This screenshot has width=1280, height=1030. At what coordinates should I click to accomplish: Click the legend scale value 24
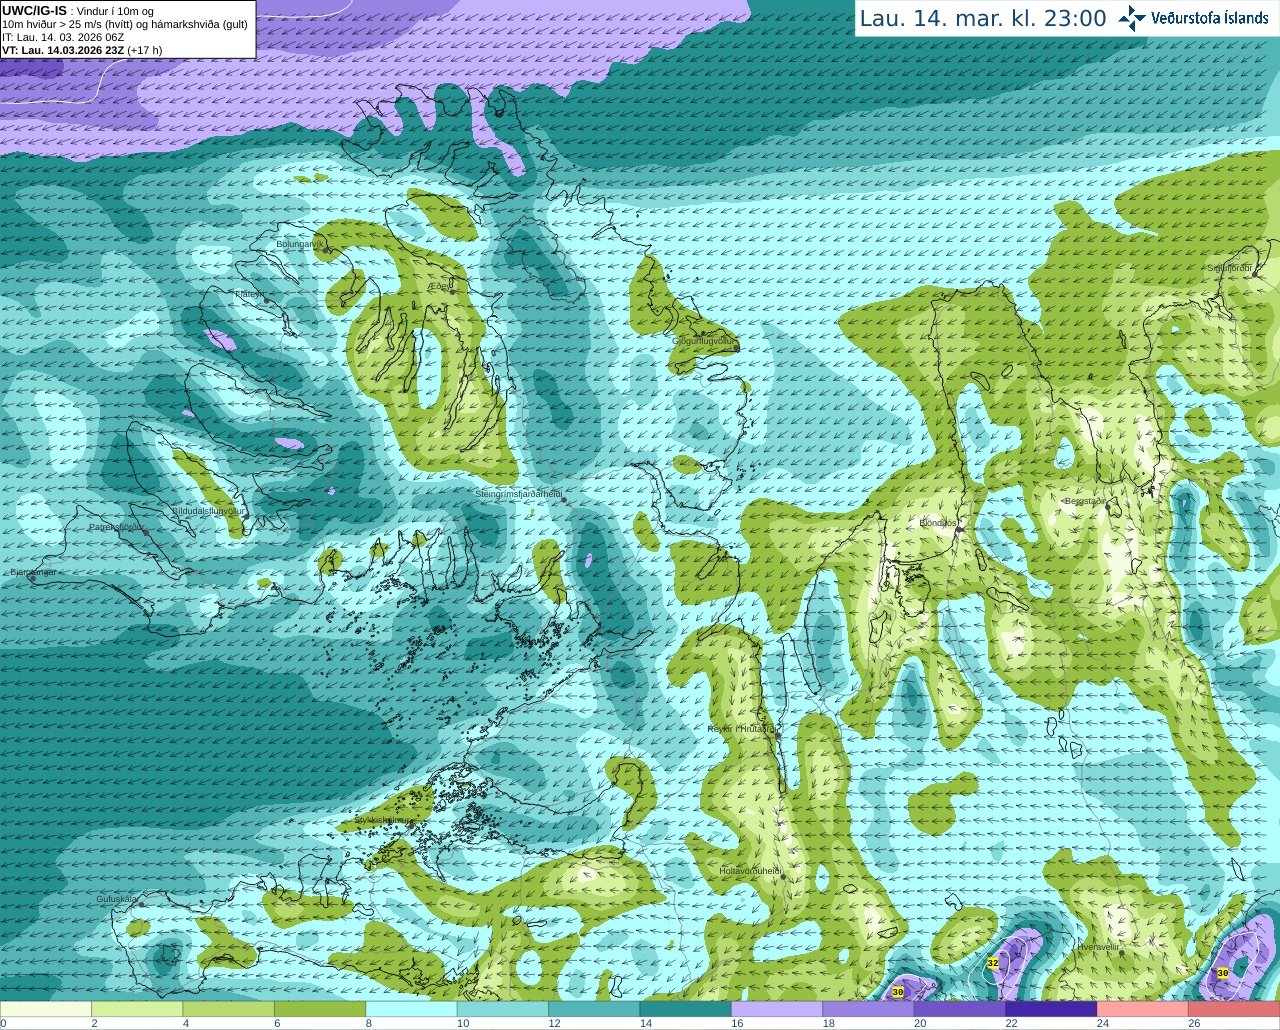point(1102,1023)
